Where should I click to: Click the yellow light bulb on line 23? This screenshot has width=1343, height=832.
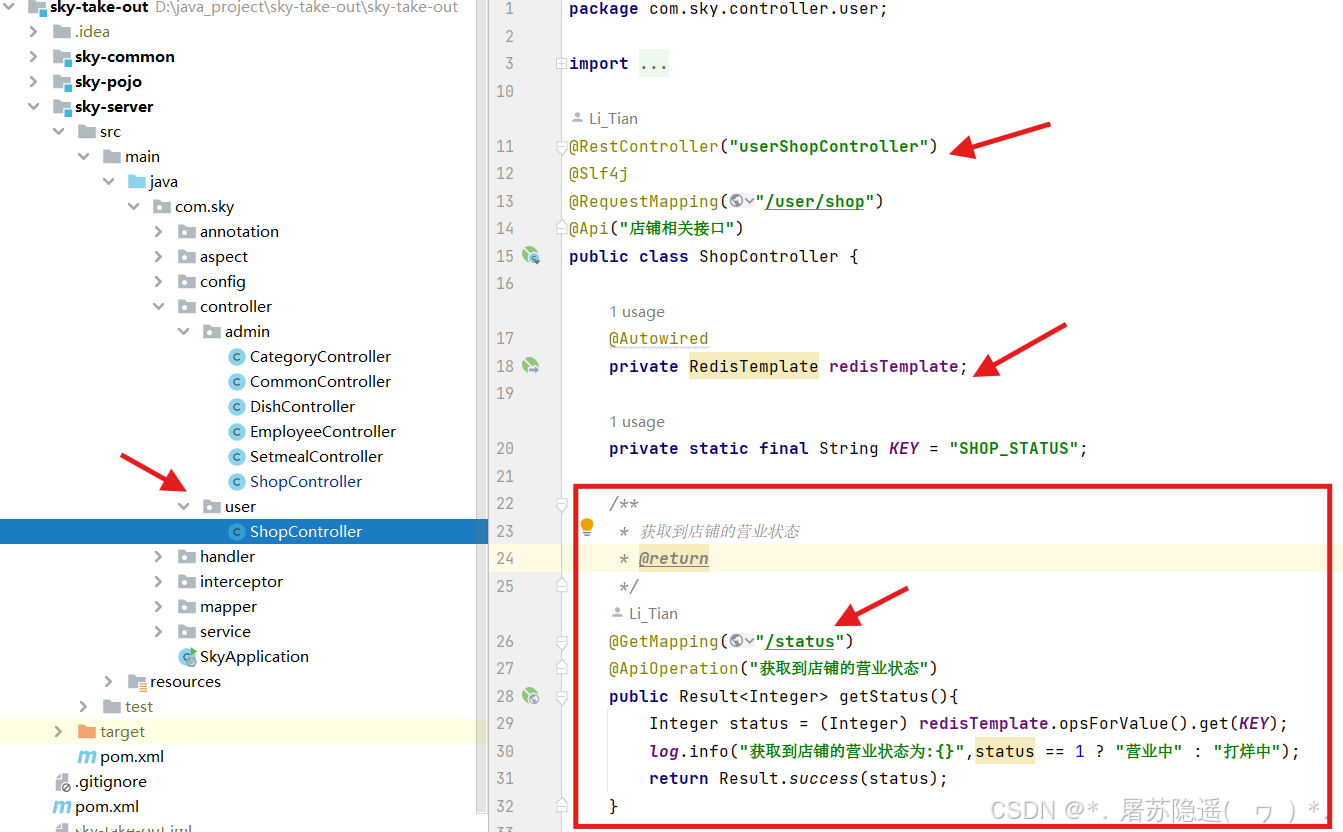click(x=587, y=527)
